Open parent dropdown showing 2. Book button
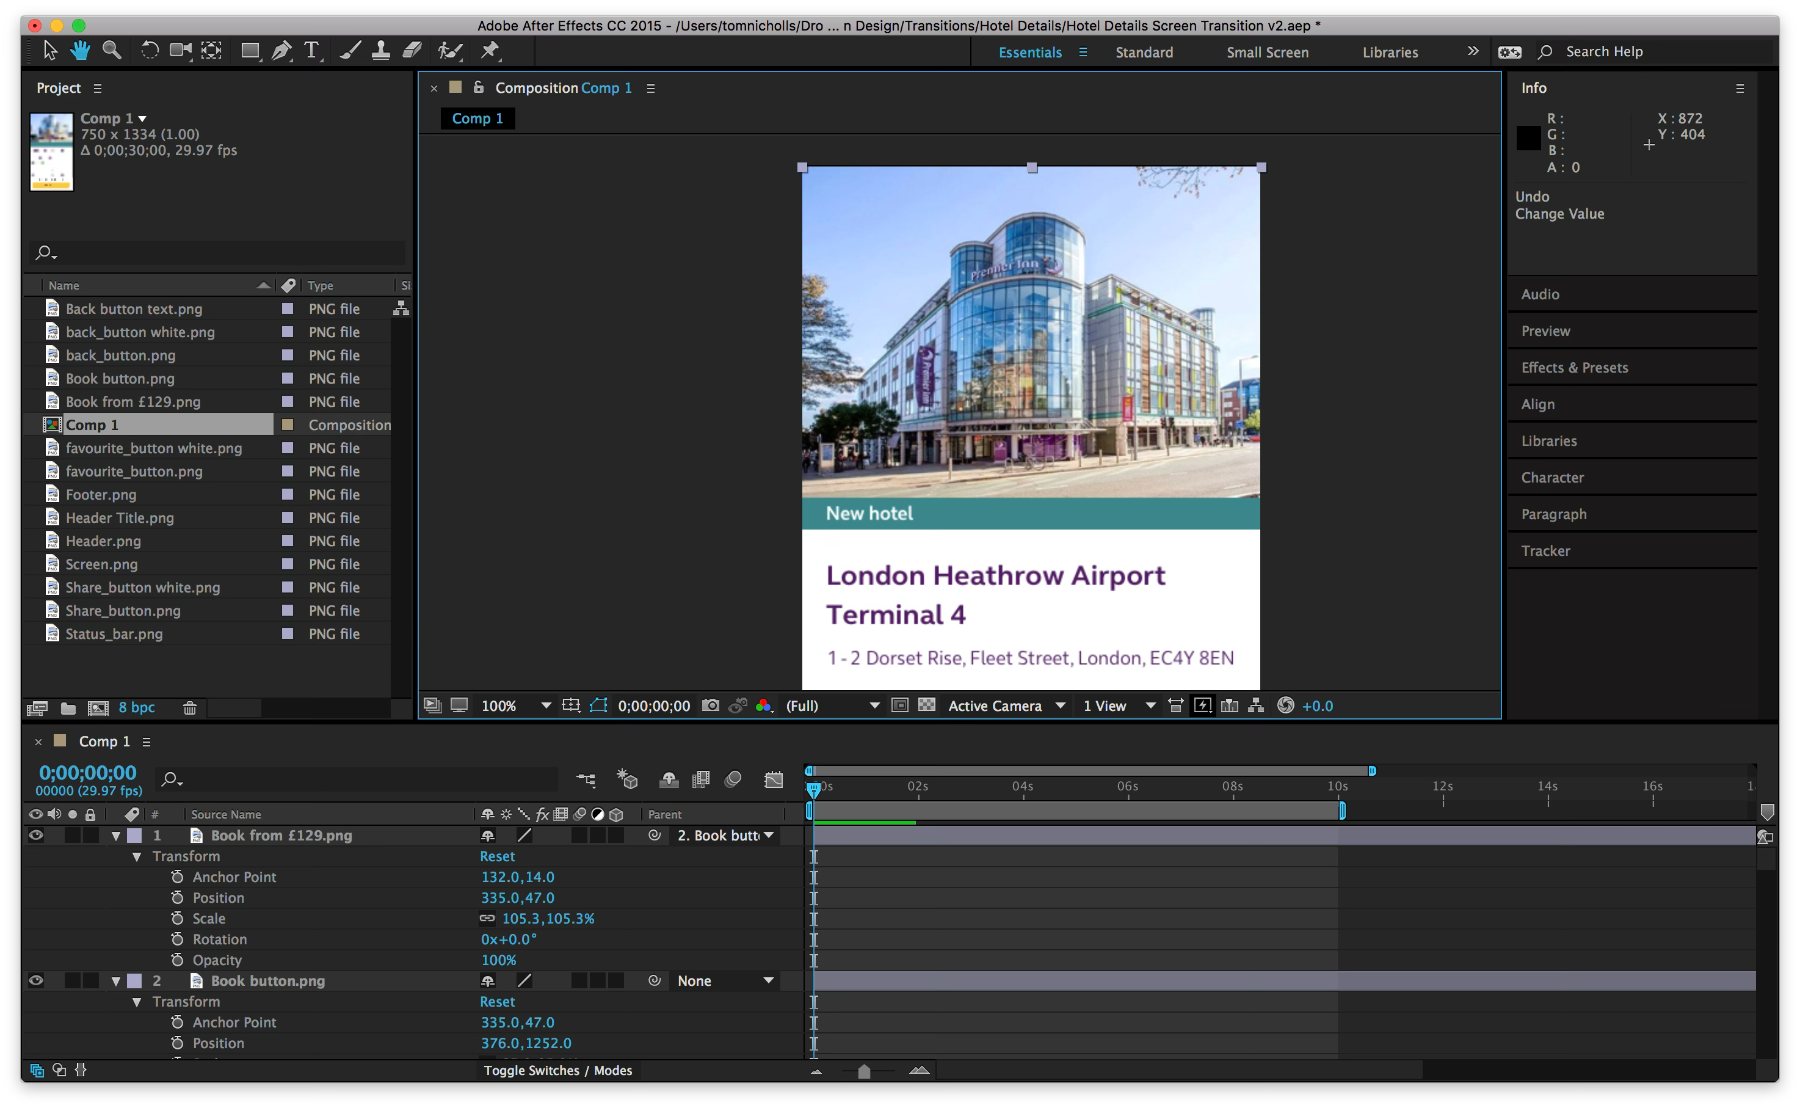The height and width of the screenshot is (1108, 1800). (x=726, y=835)
